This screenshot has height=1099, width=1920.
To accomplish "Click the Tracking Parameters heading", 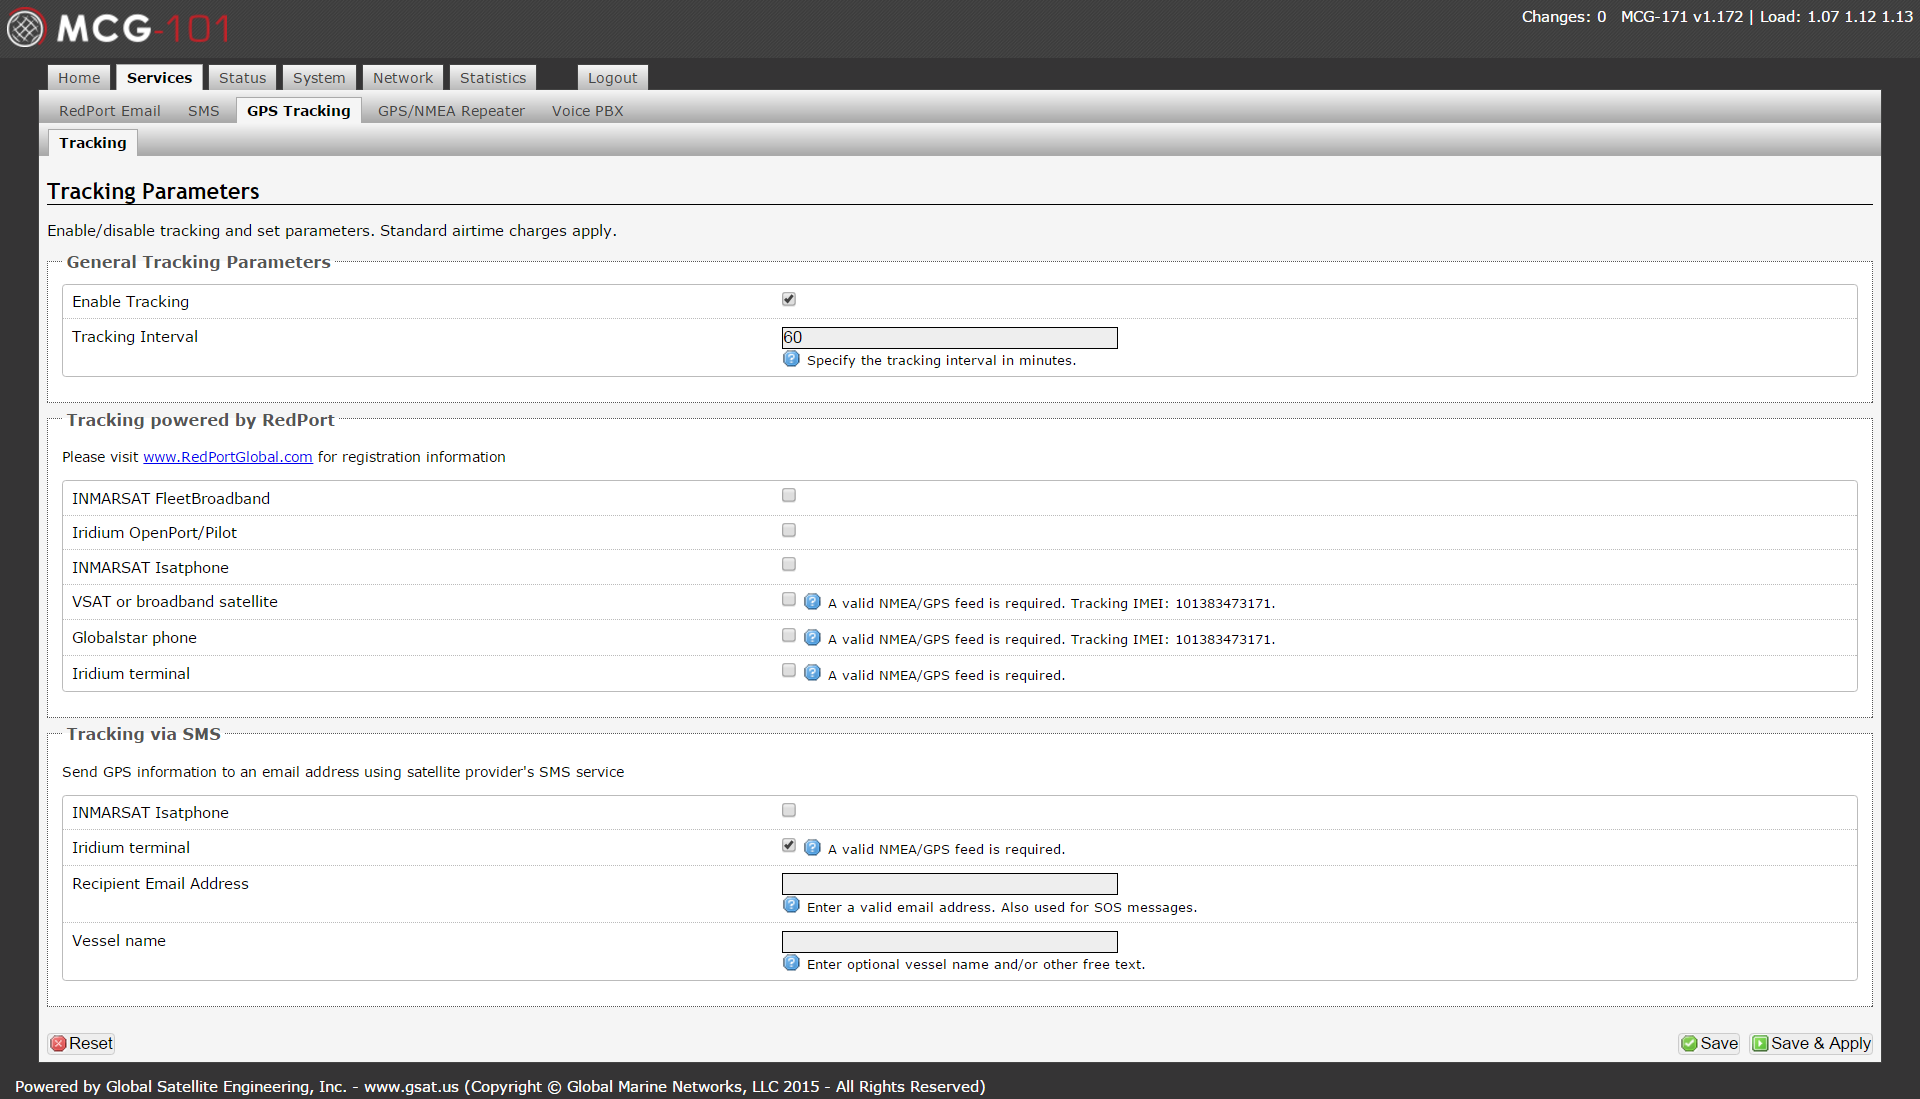I will tap(153, 191).
